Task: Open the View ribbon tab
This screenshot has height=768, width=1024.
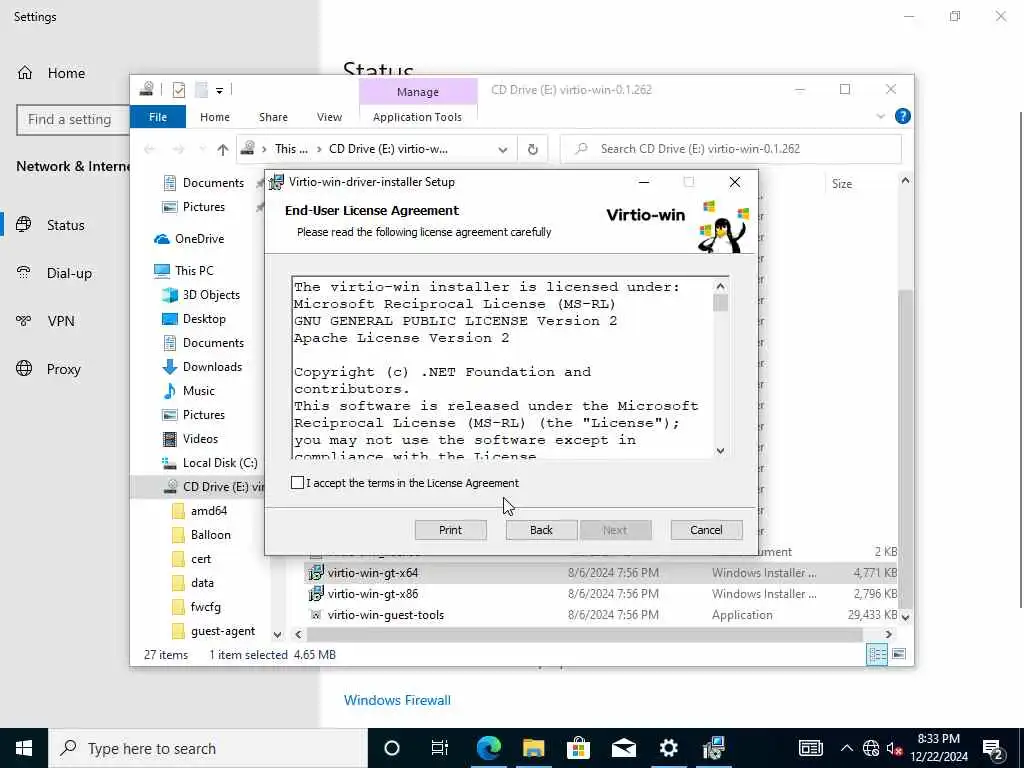Action: click(329, 117)
